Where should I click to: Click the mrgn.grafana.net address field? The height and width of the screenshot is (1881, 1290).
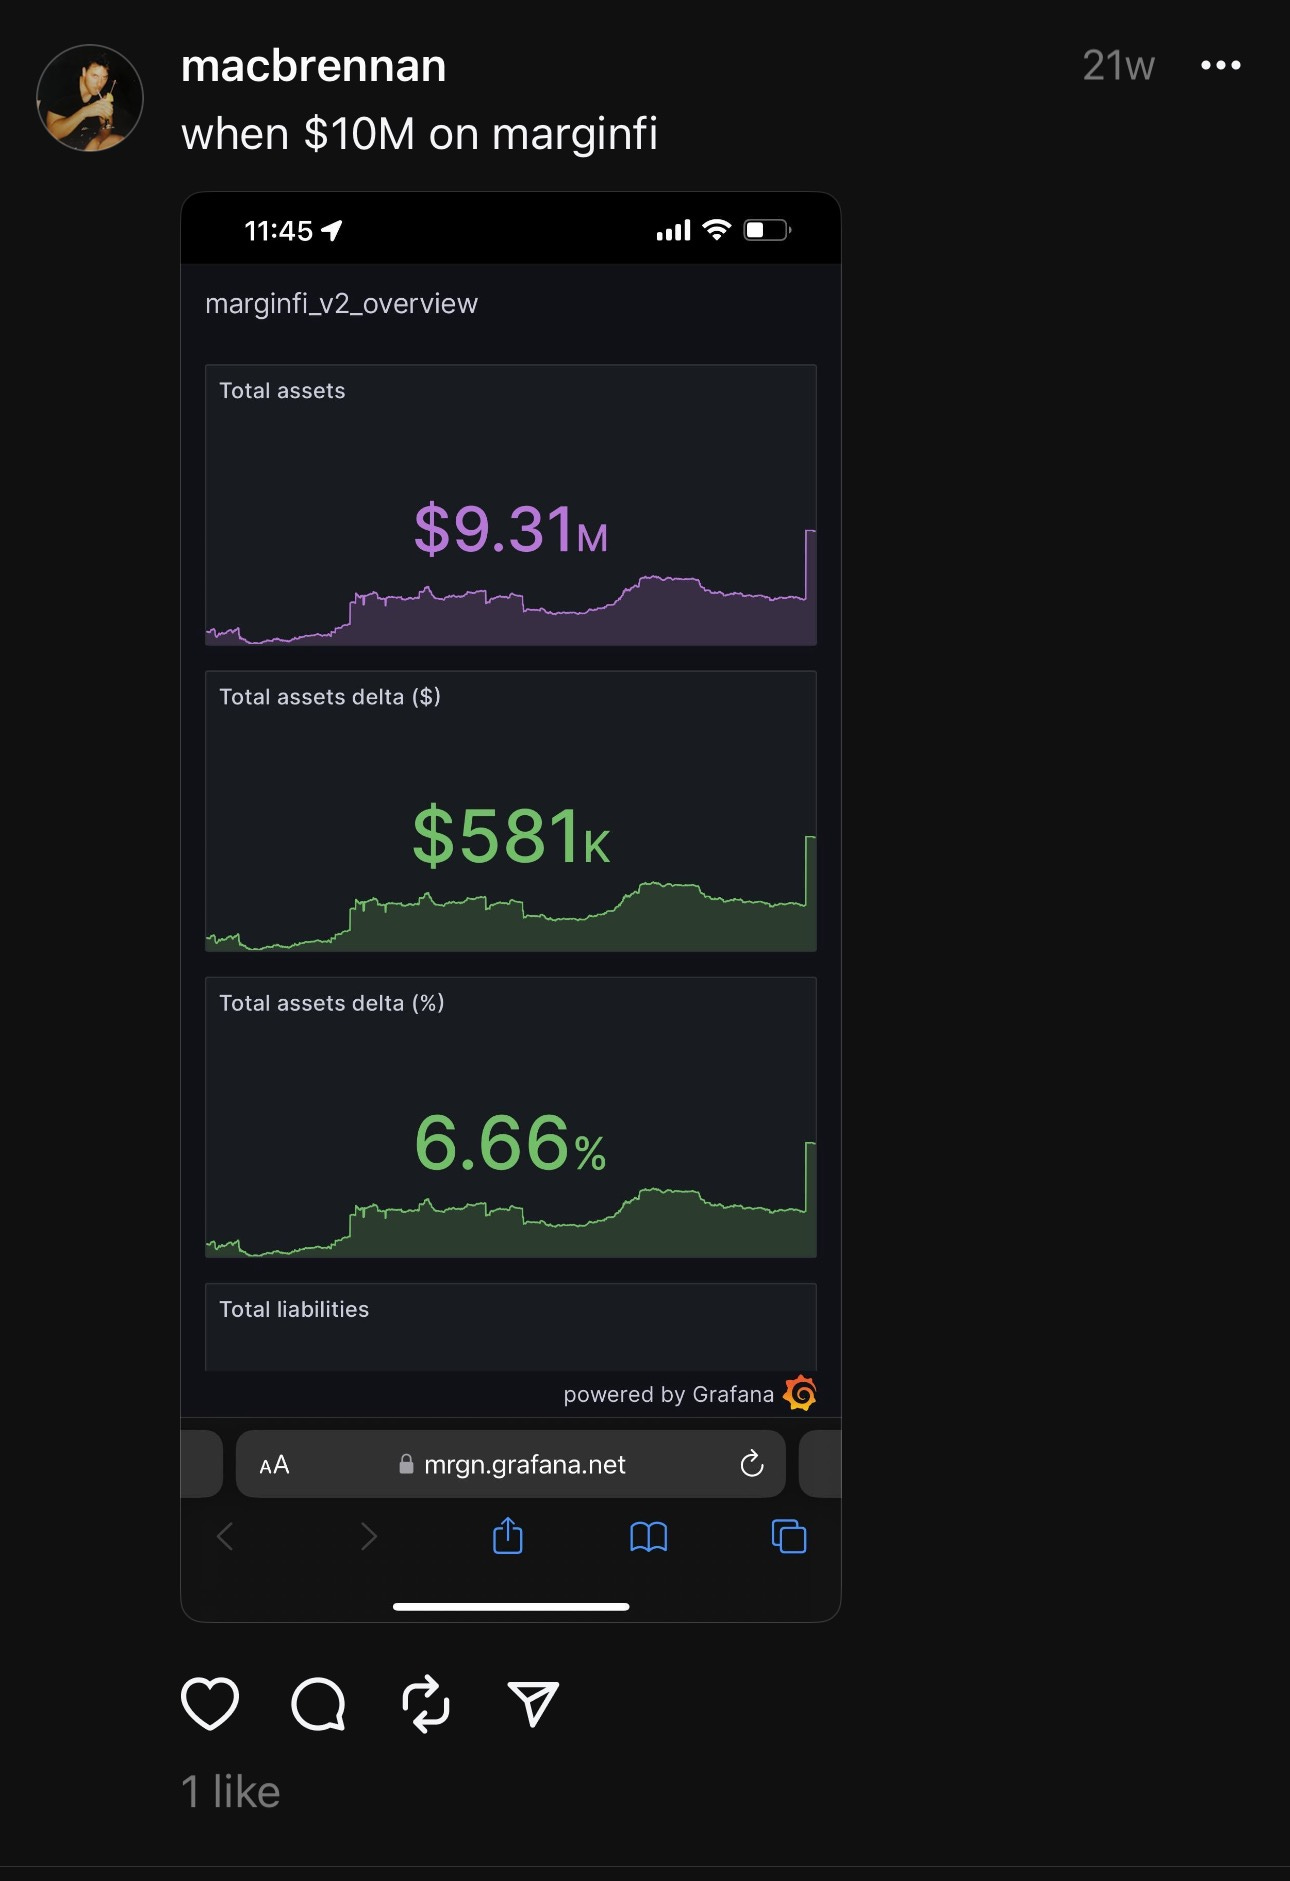point(511,1464)
